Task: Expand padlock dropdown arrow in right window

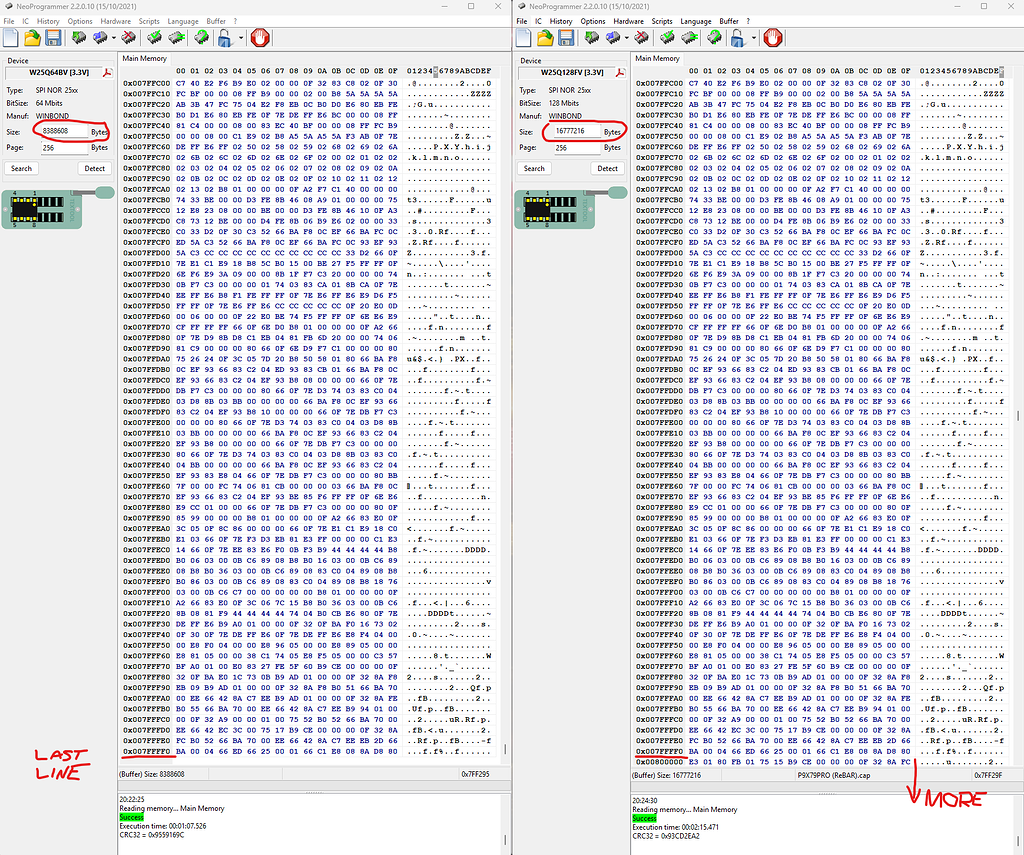Action: click(x=752, y=38)
